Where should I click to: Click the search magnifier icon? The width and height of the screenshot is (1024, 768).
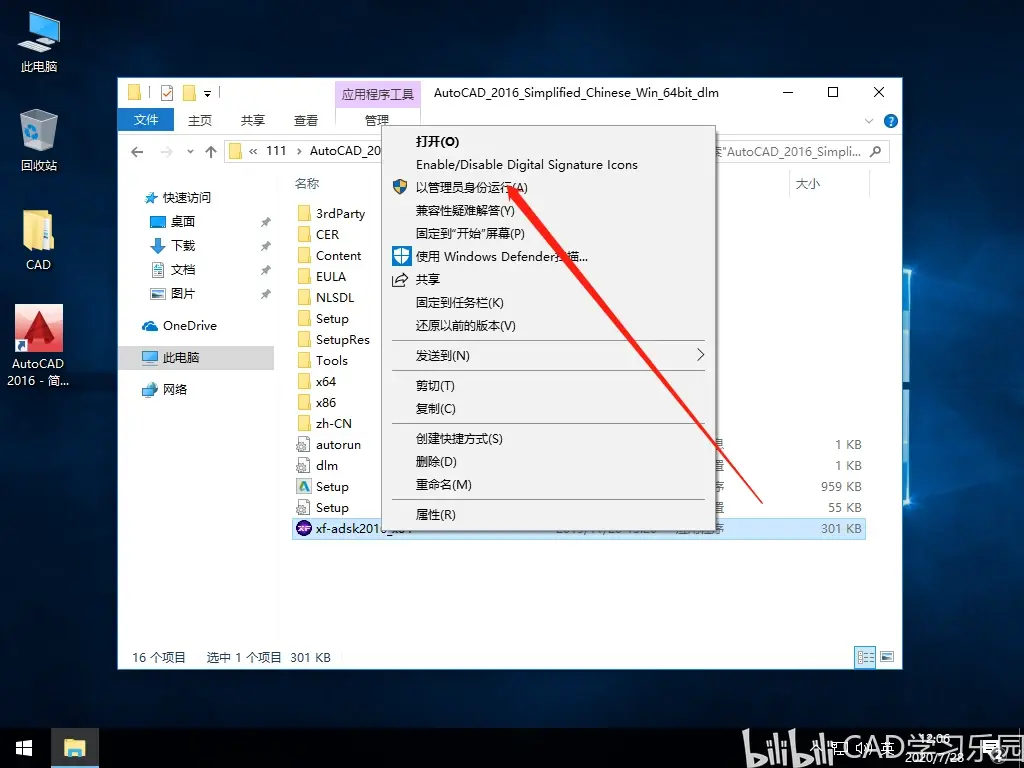coord(876,152)
